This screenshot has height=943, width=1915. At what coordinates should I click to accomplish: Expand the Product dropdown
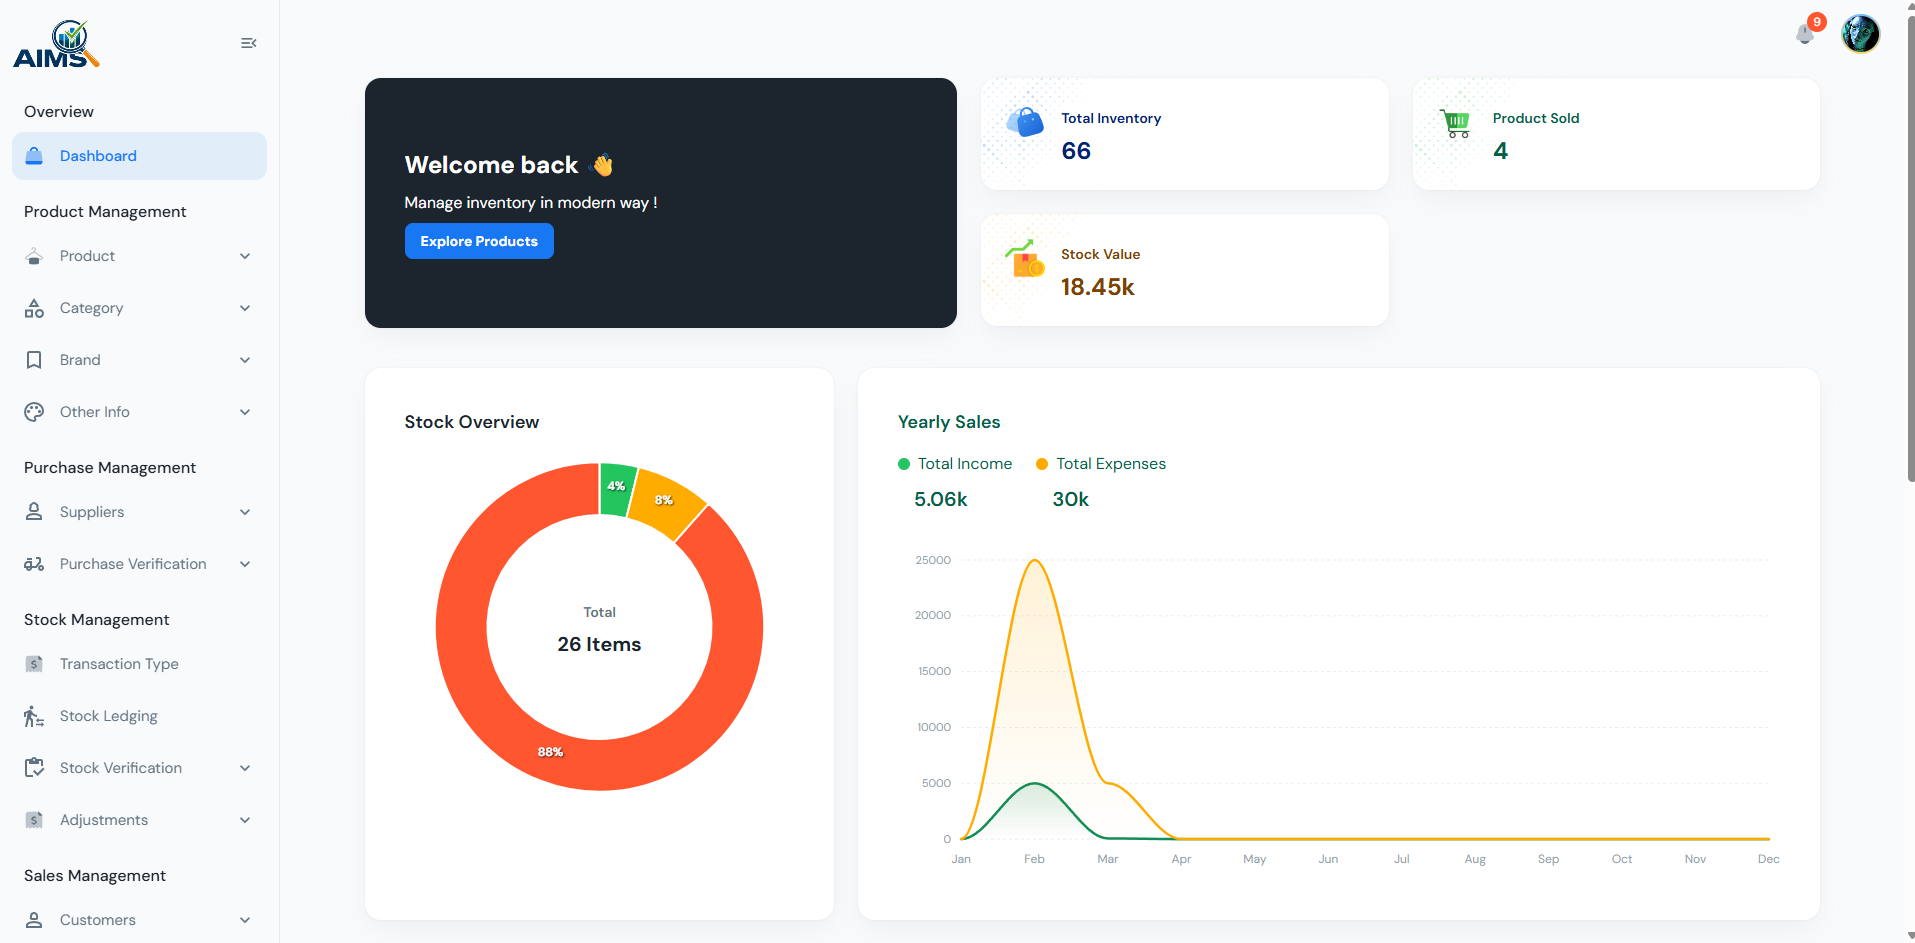pyautogui.click(x=245, y=256)
